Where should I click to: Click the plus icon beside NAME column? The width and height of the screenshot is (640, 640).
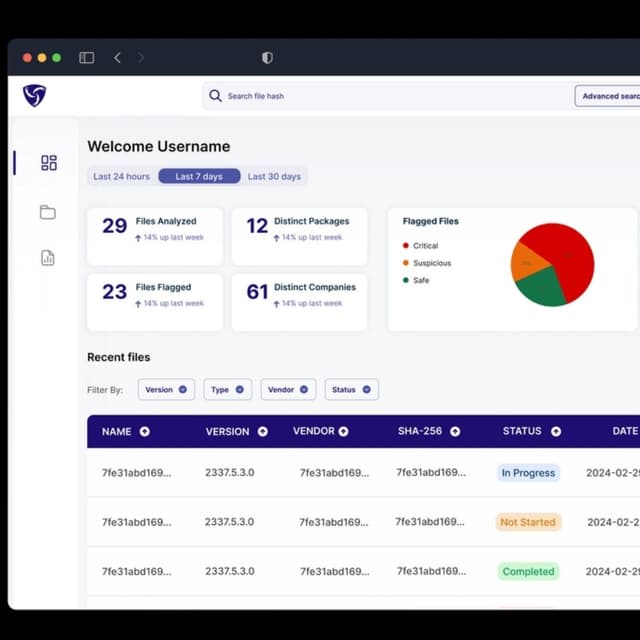coord(144,431)
